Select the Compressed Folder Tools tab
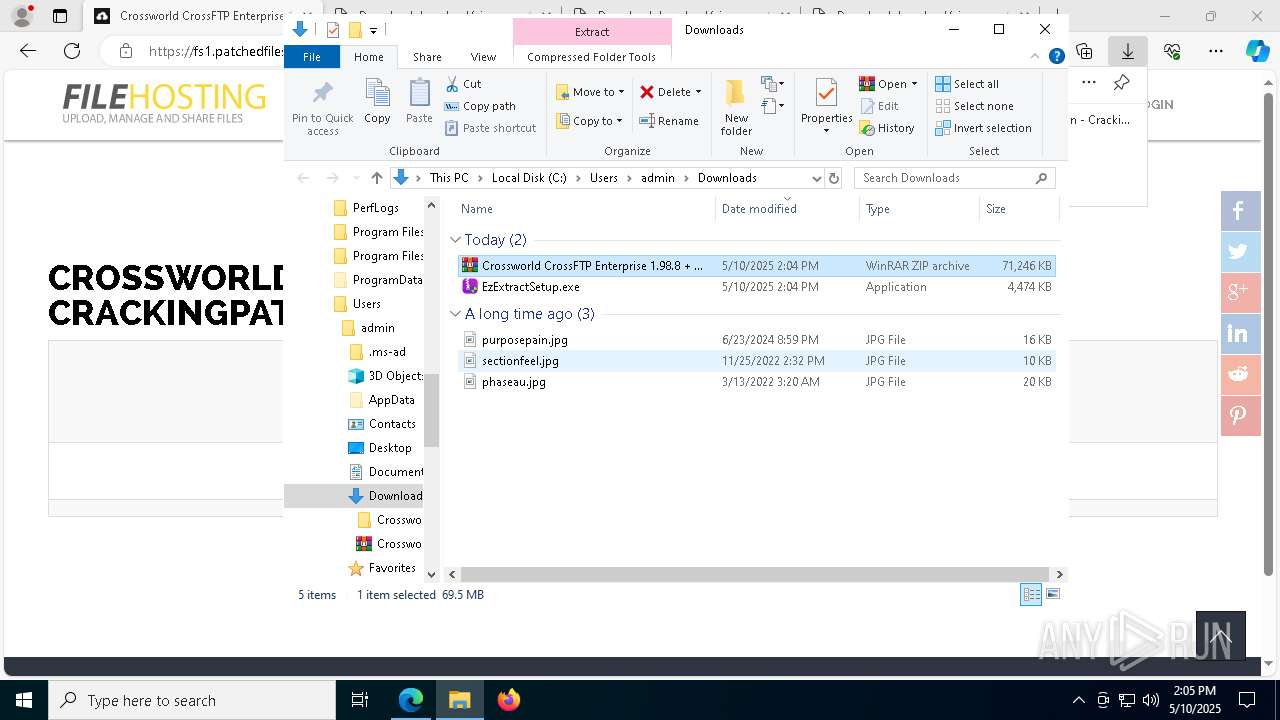Image resolution: width=1280 pixels, height=720 pixels. 591,57
